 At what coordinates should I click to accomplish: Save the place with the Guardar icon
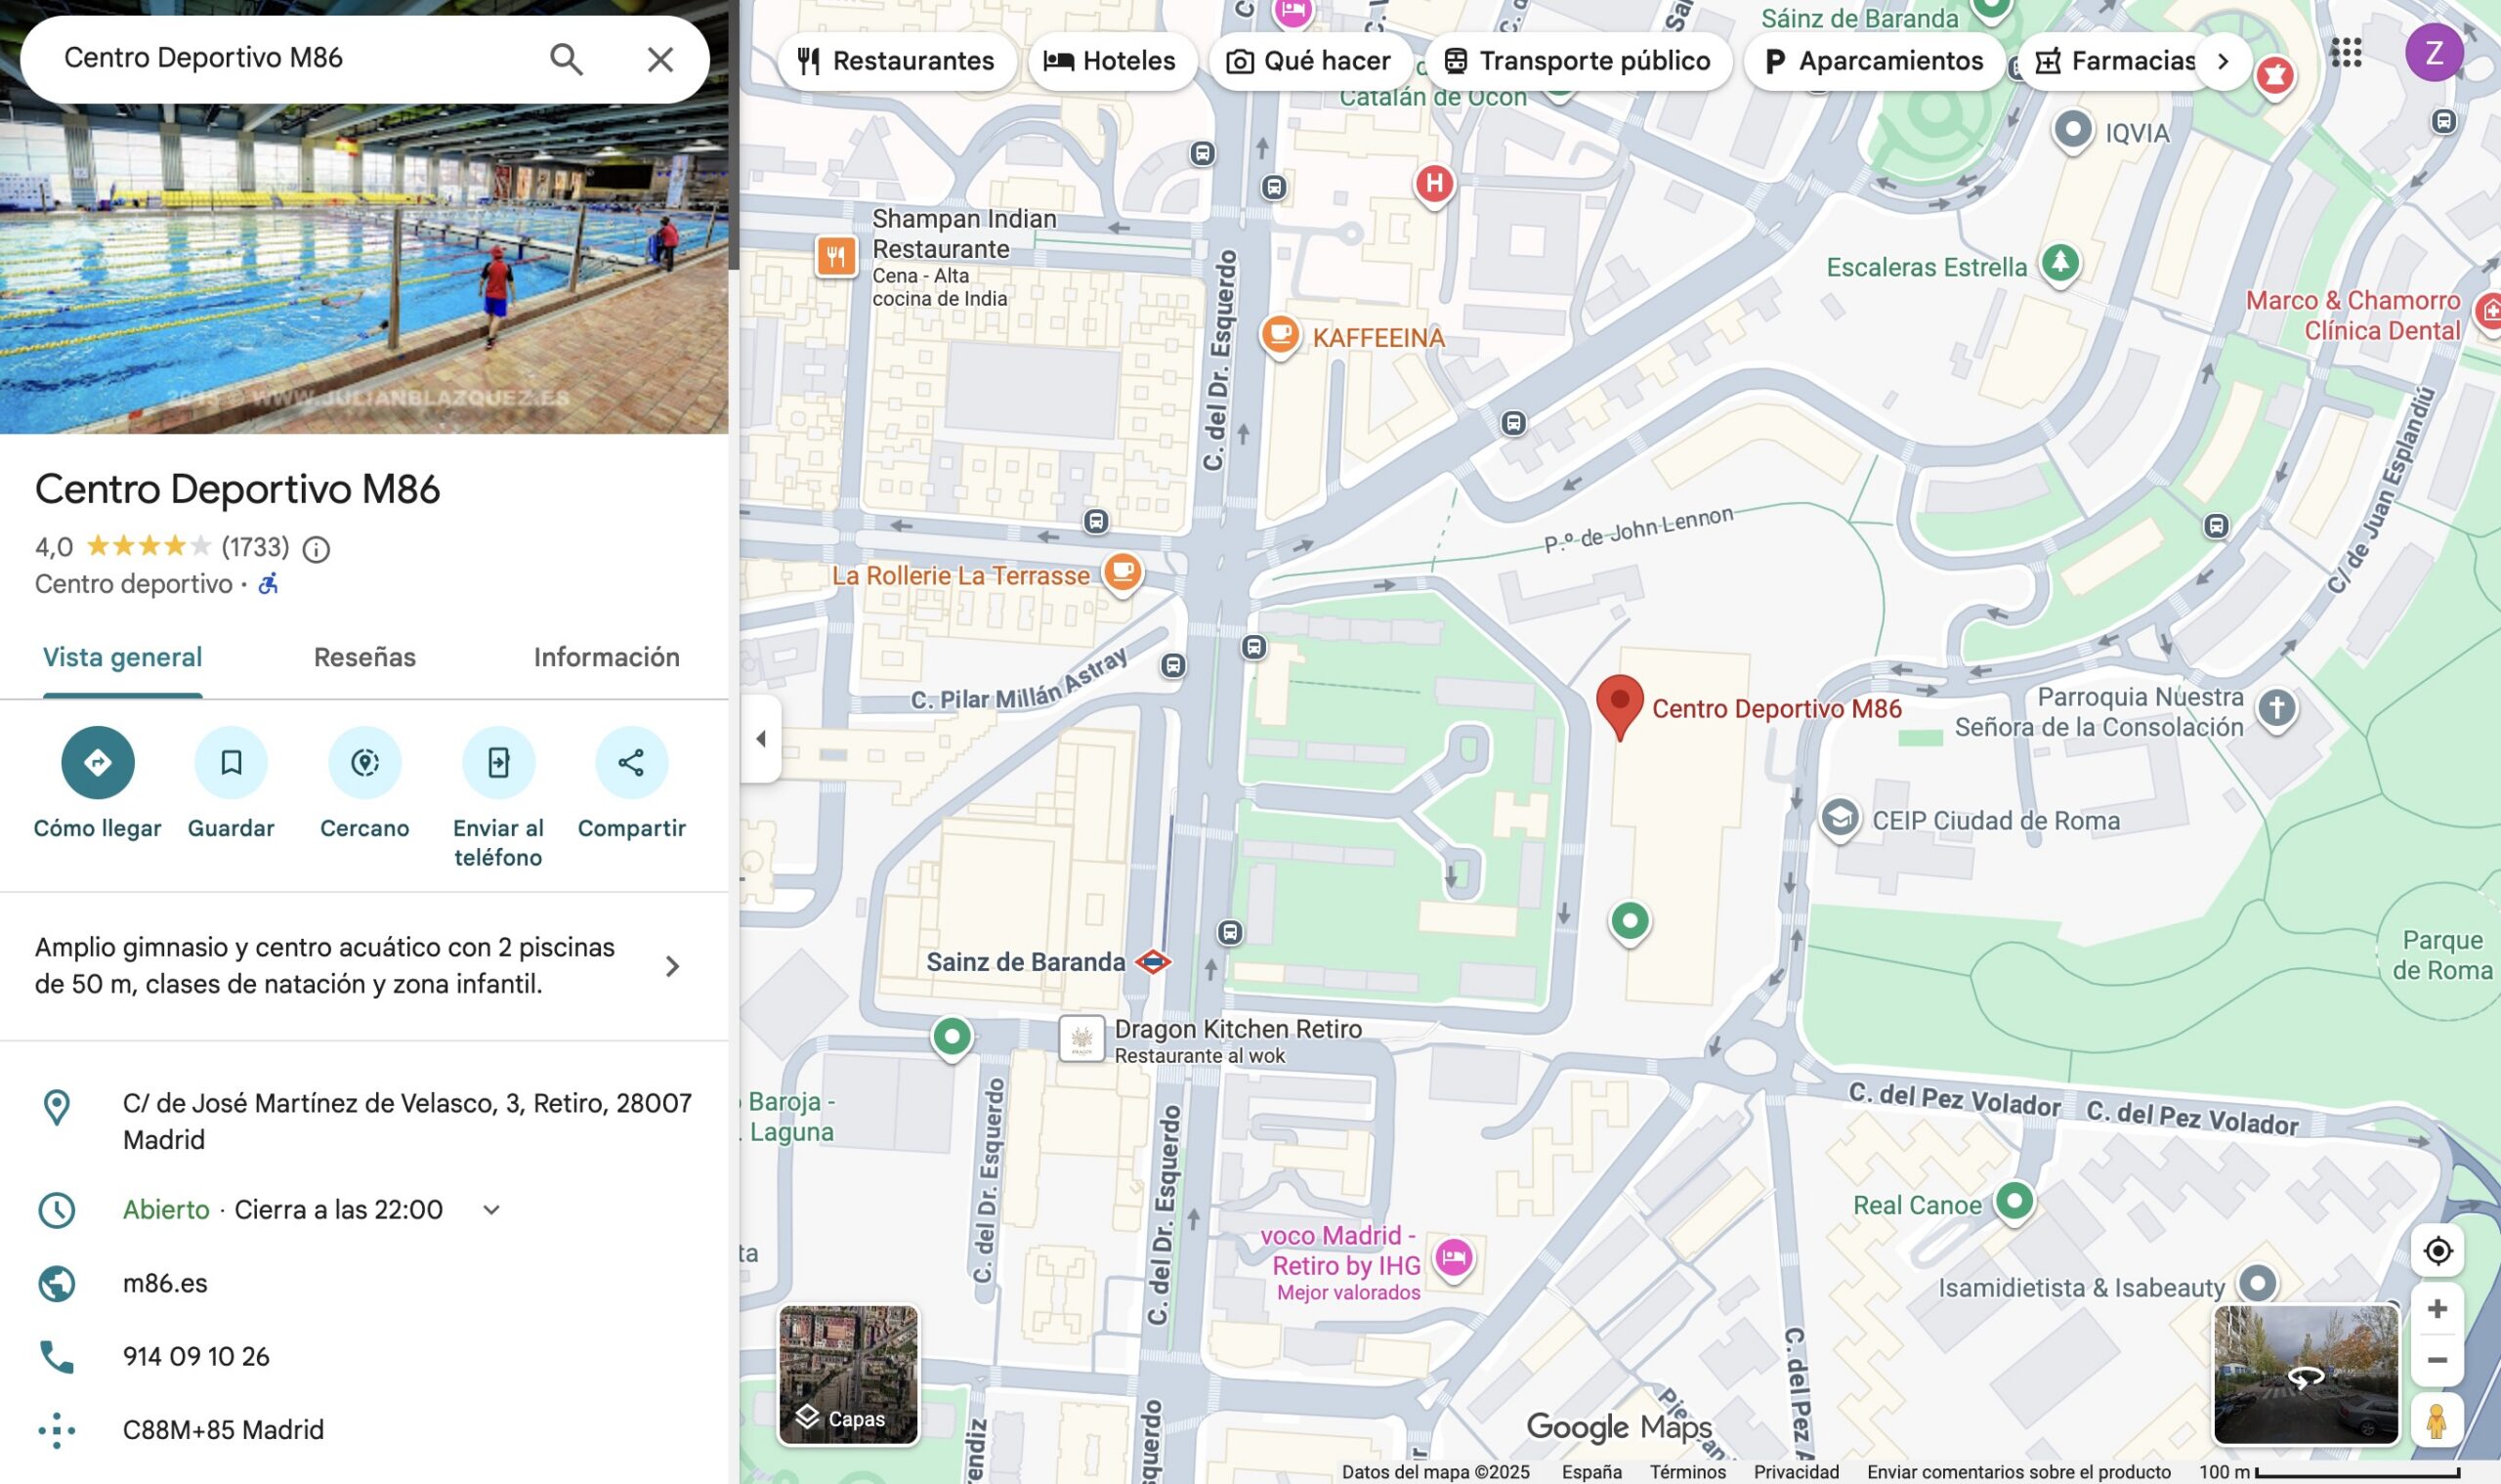(x=231, y=763)
